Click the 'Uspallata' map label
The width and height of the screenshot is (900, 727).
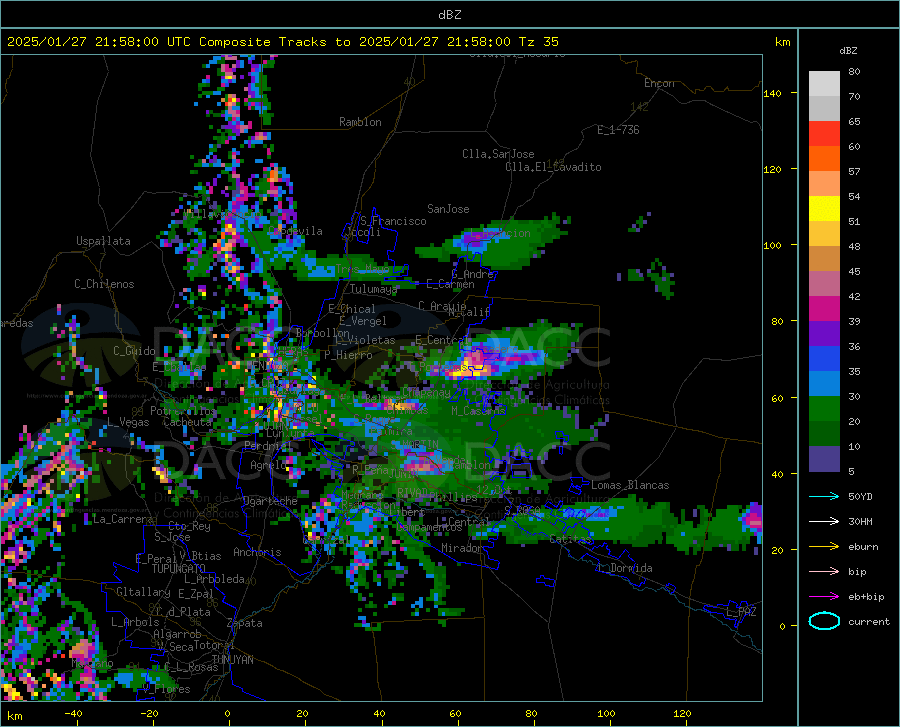click(x=103, y=241)
